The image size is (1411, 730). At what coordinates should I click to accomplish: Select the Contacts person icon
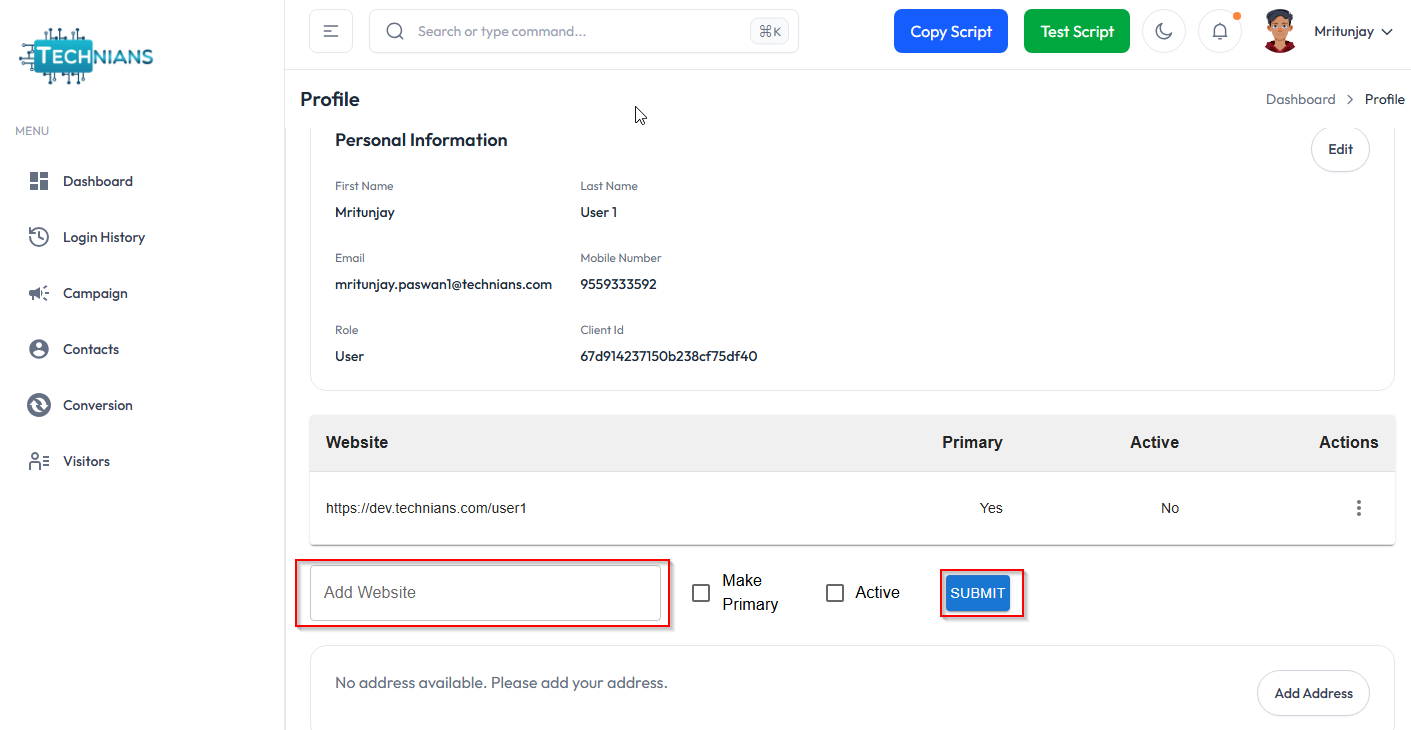pyautogui.click(x=39, y=349)
